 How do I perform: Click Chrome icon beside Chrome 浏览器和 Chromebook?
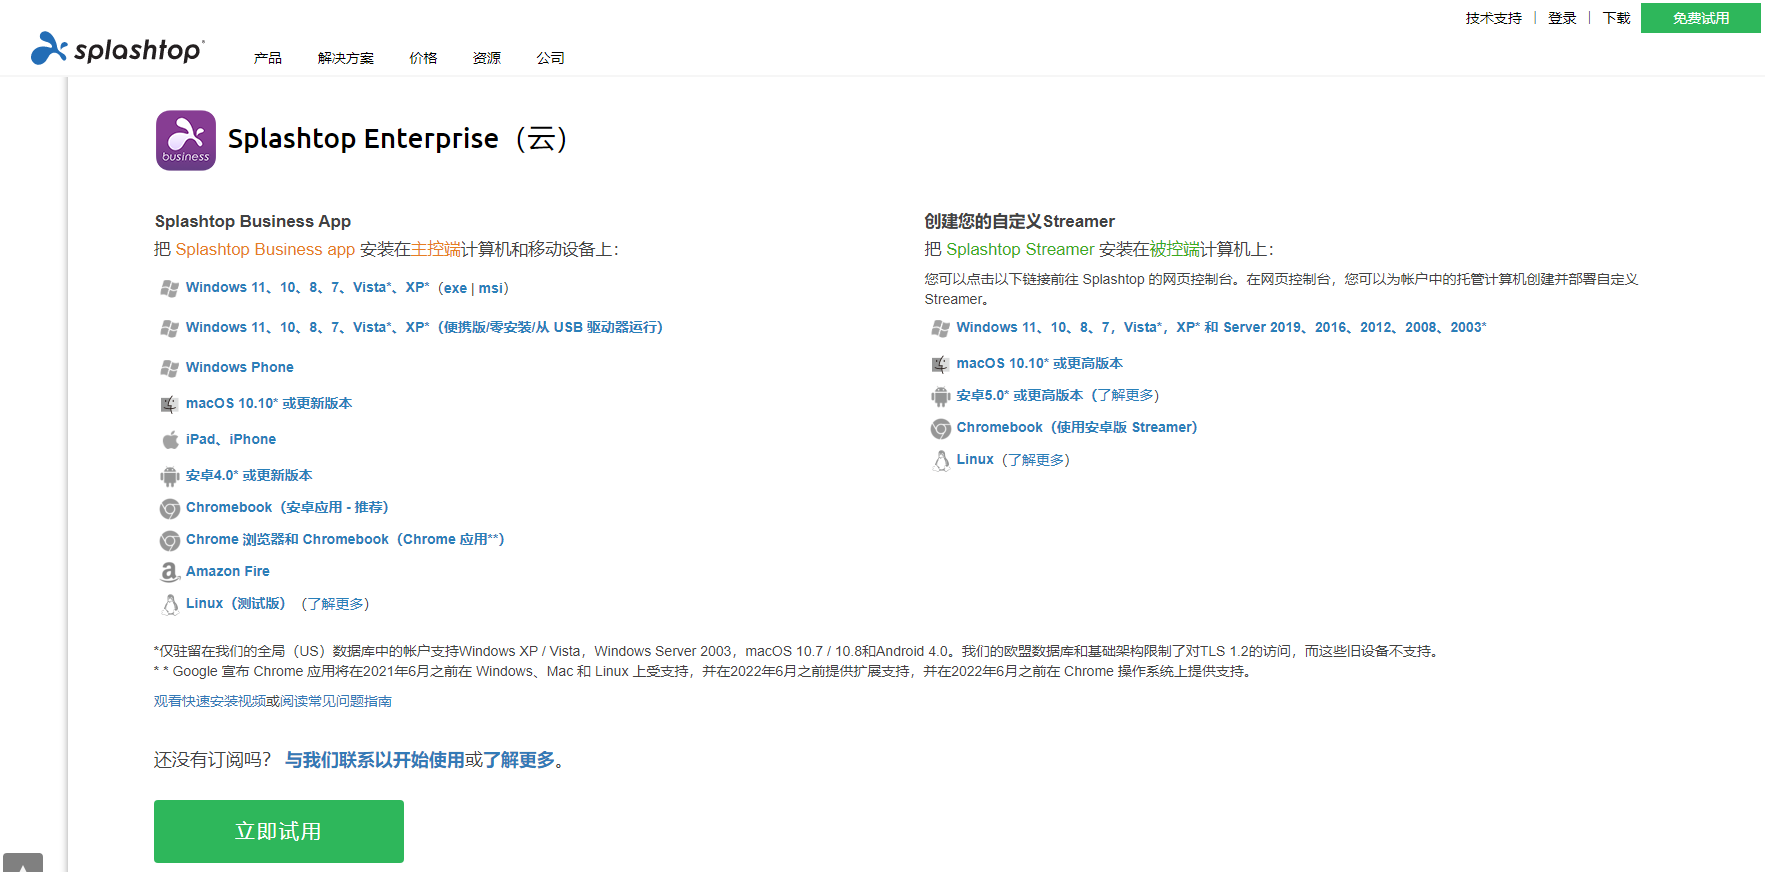[170, 540]
